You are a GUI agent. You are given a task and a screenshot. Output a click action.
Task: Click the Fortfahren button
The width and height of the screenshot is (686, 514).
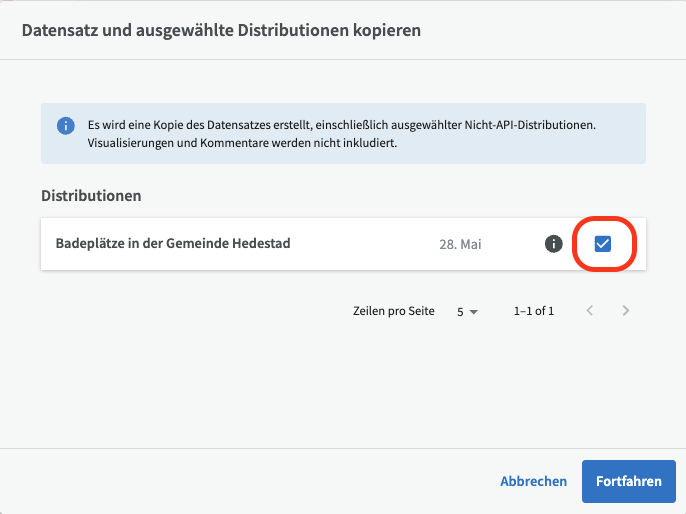[629, 481]
